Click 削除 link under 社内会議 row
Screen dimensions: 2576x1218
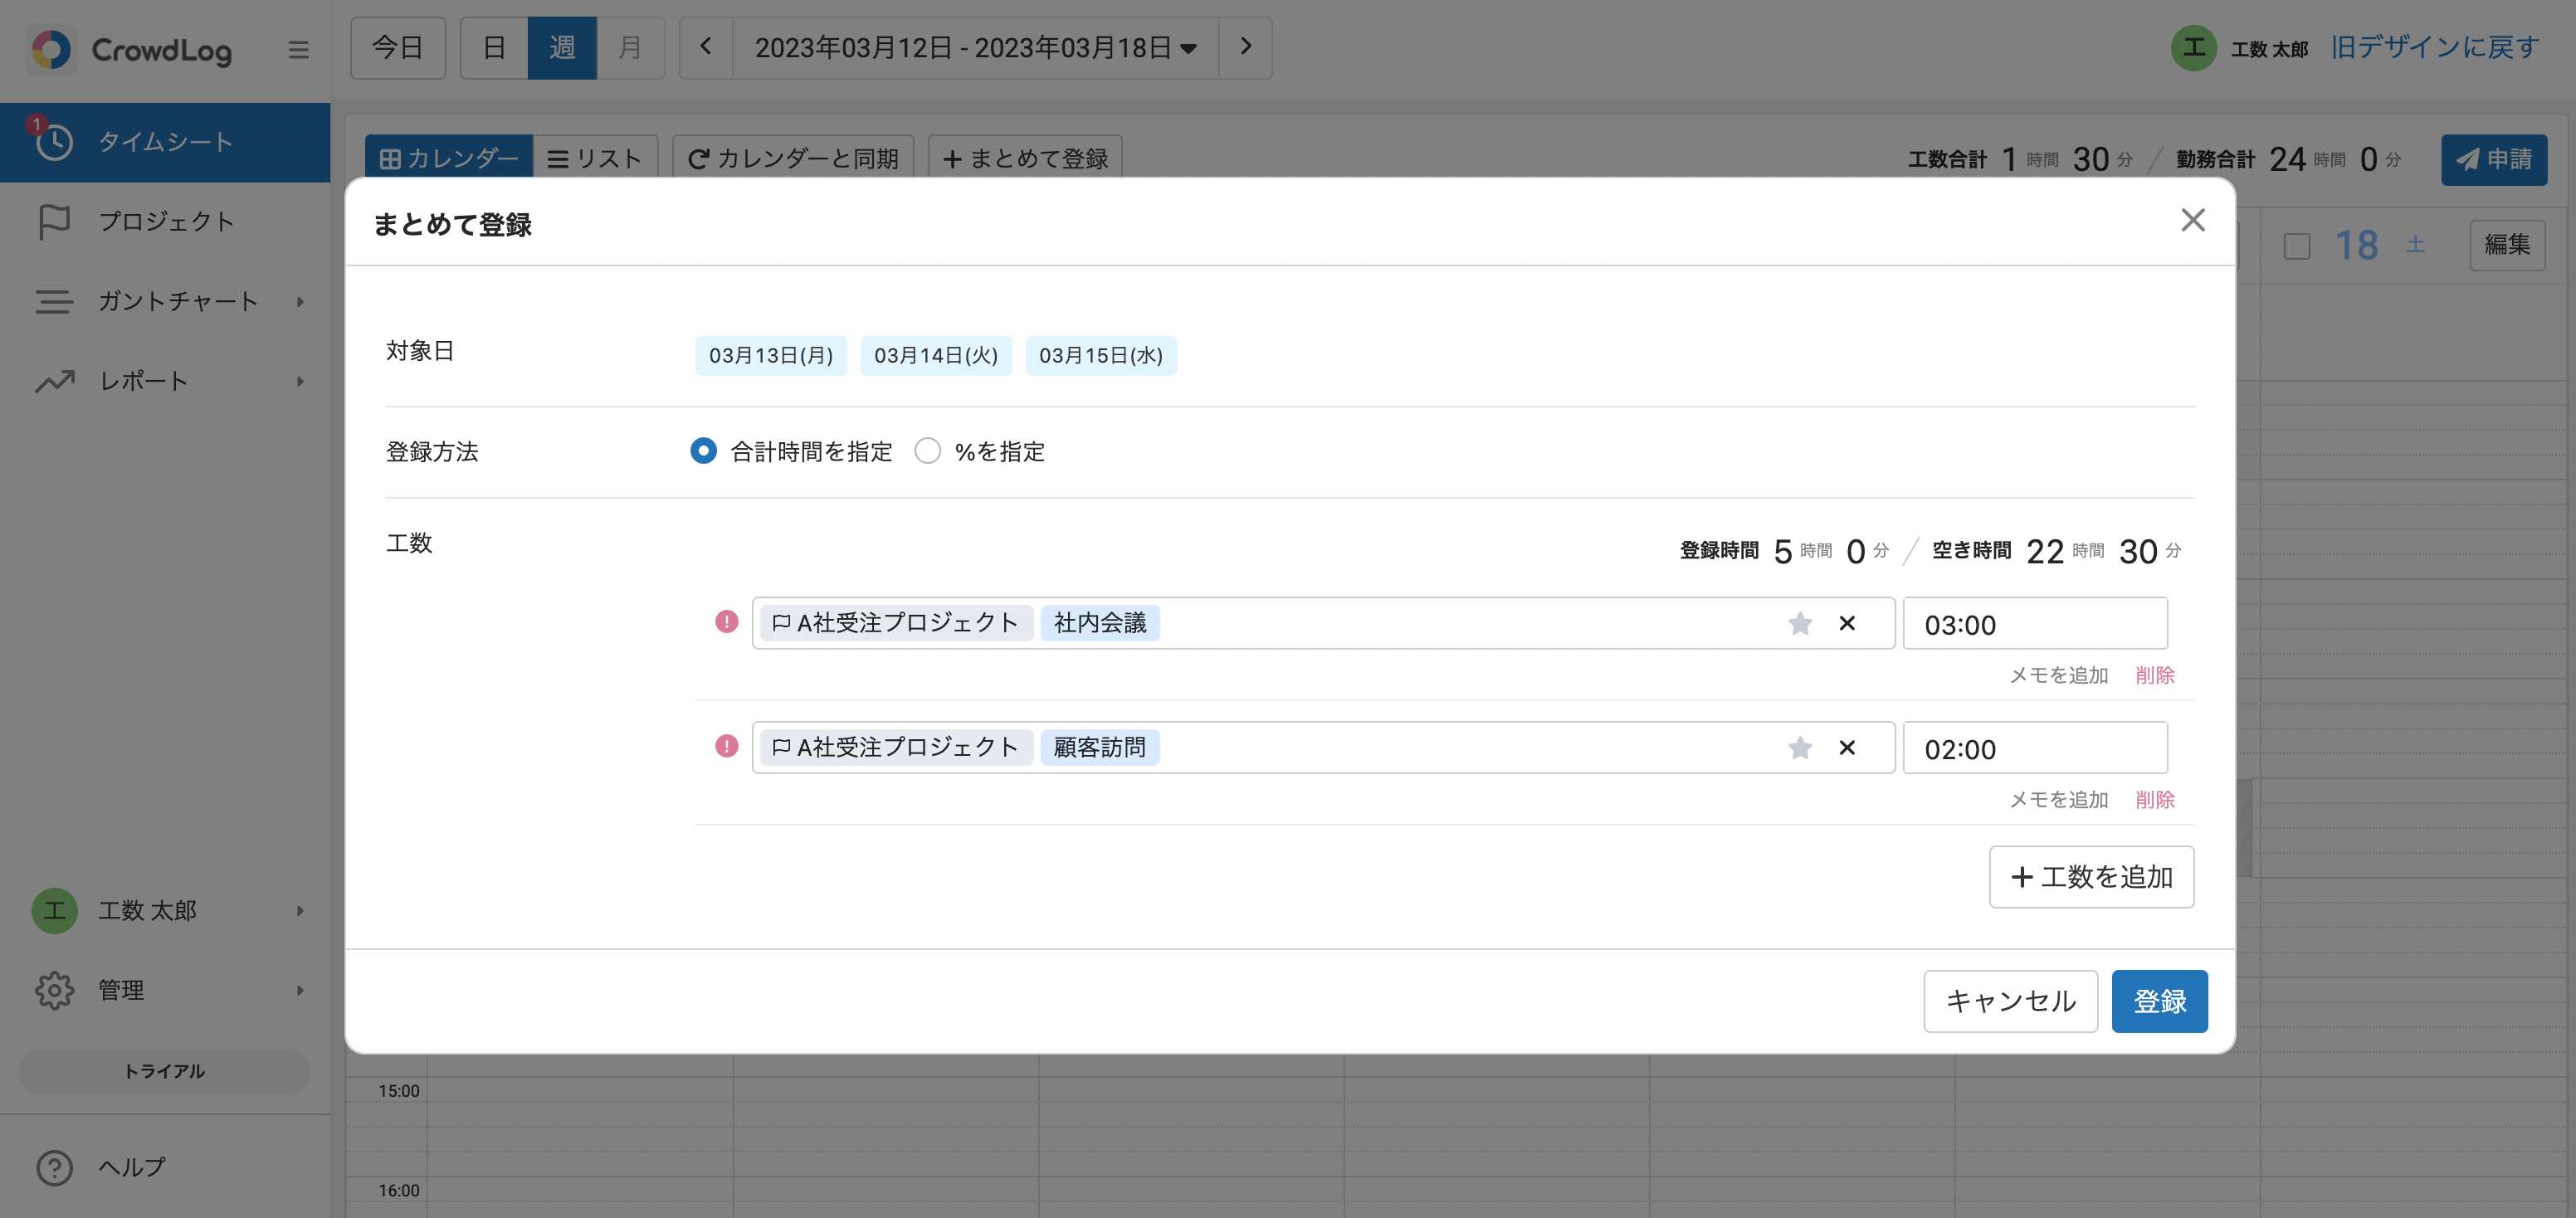coord(2154,675)
